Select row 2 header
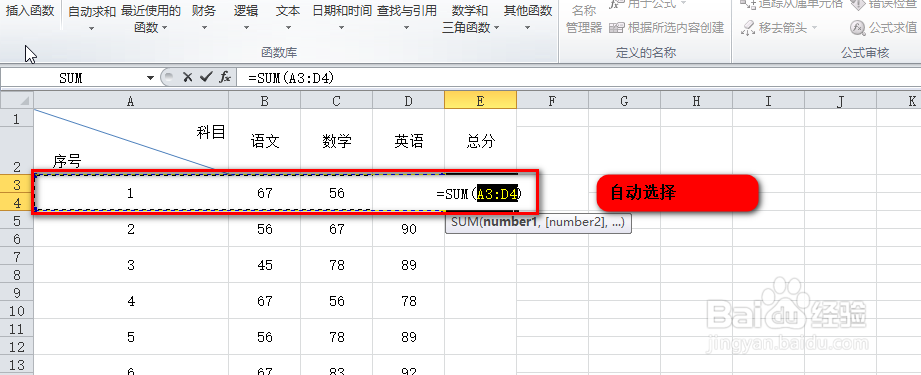 (17, 150)
